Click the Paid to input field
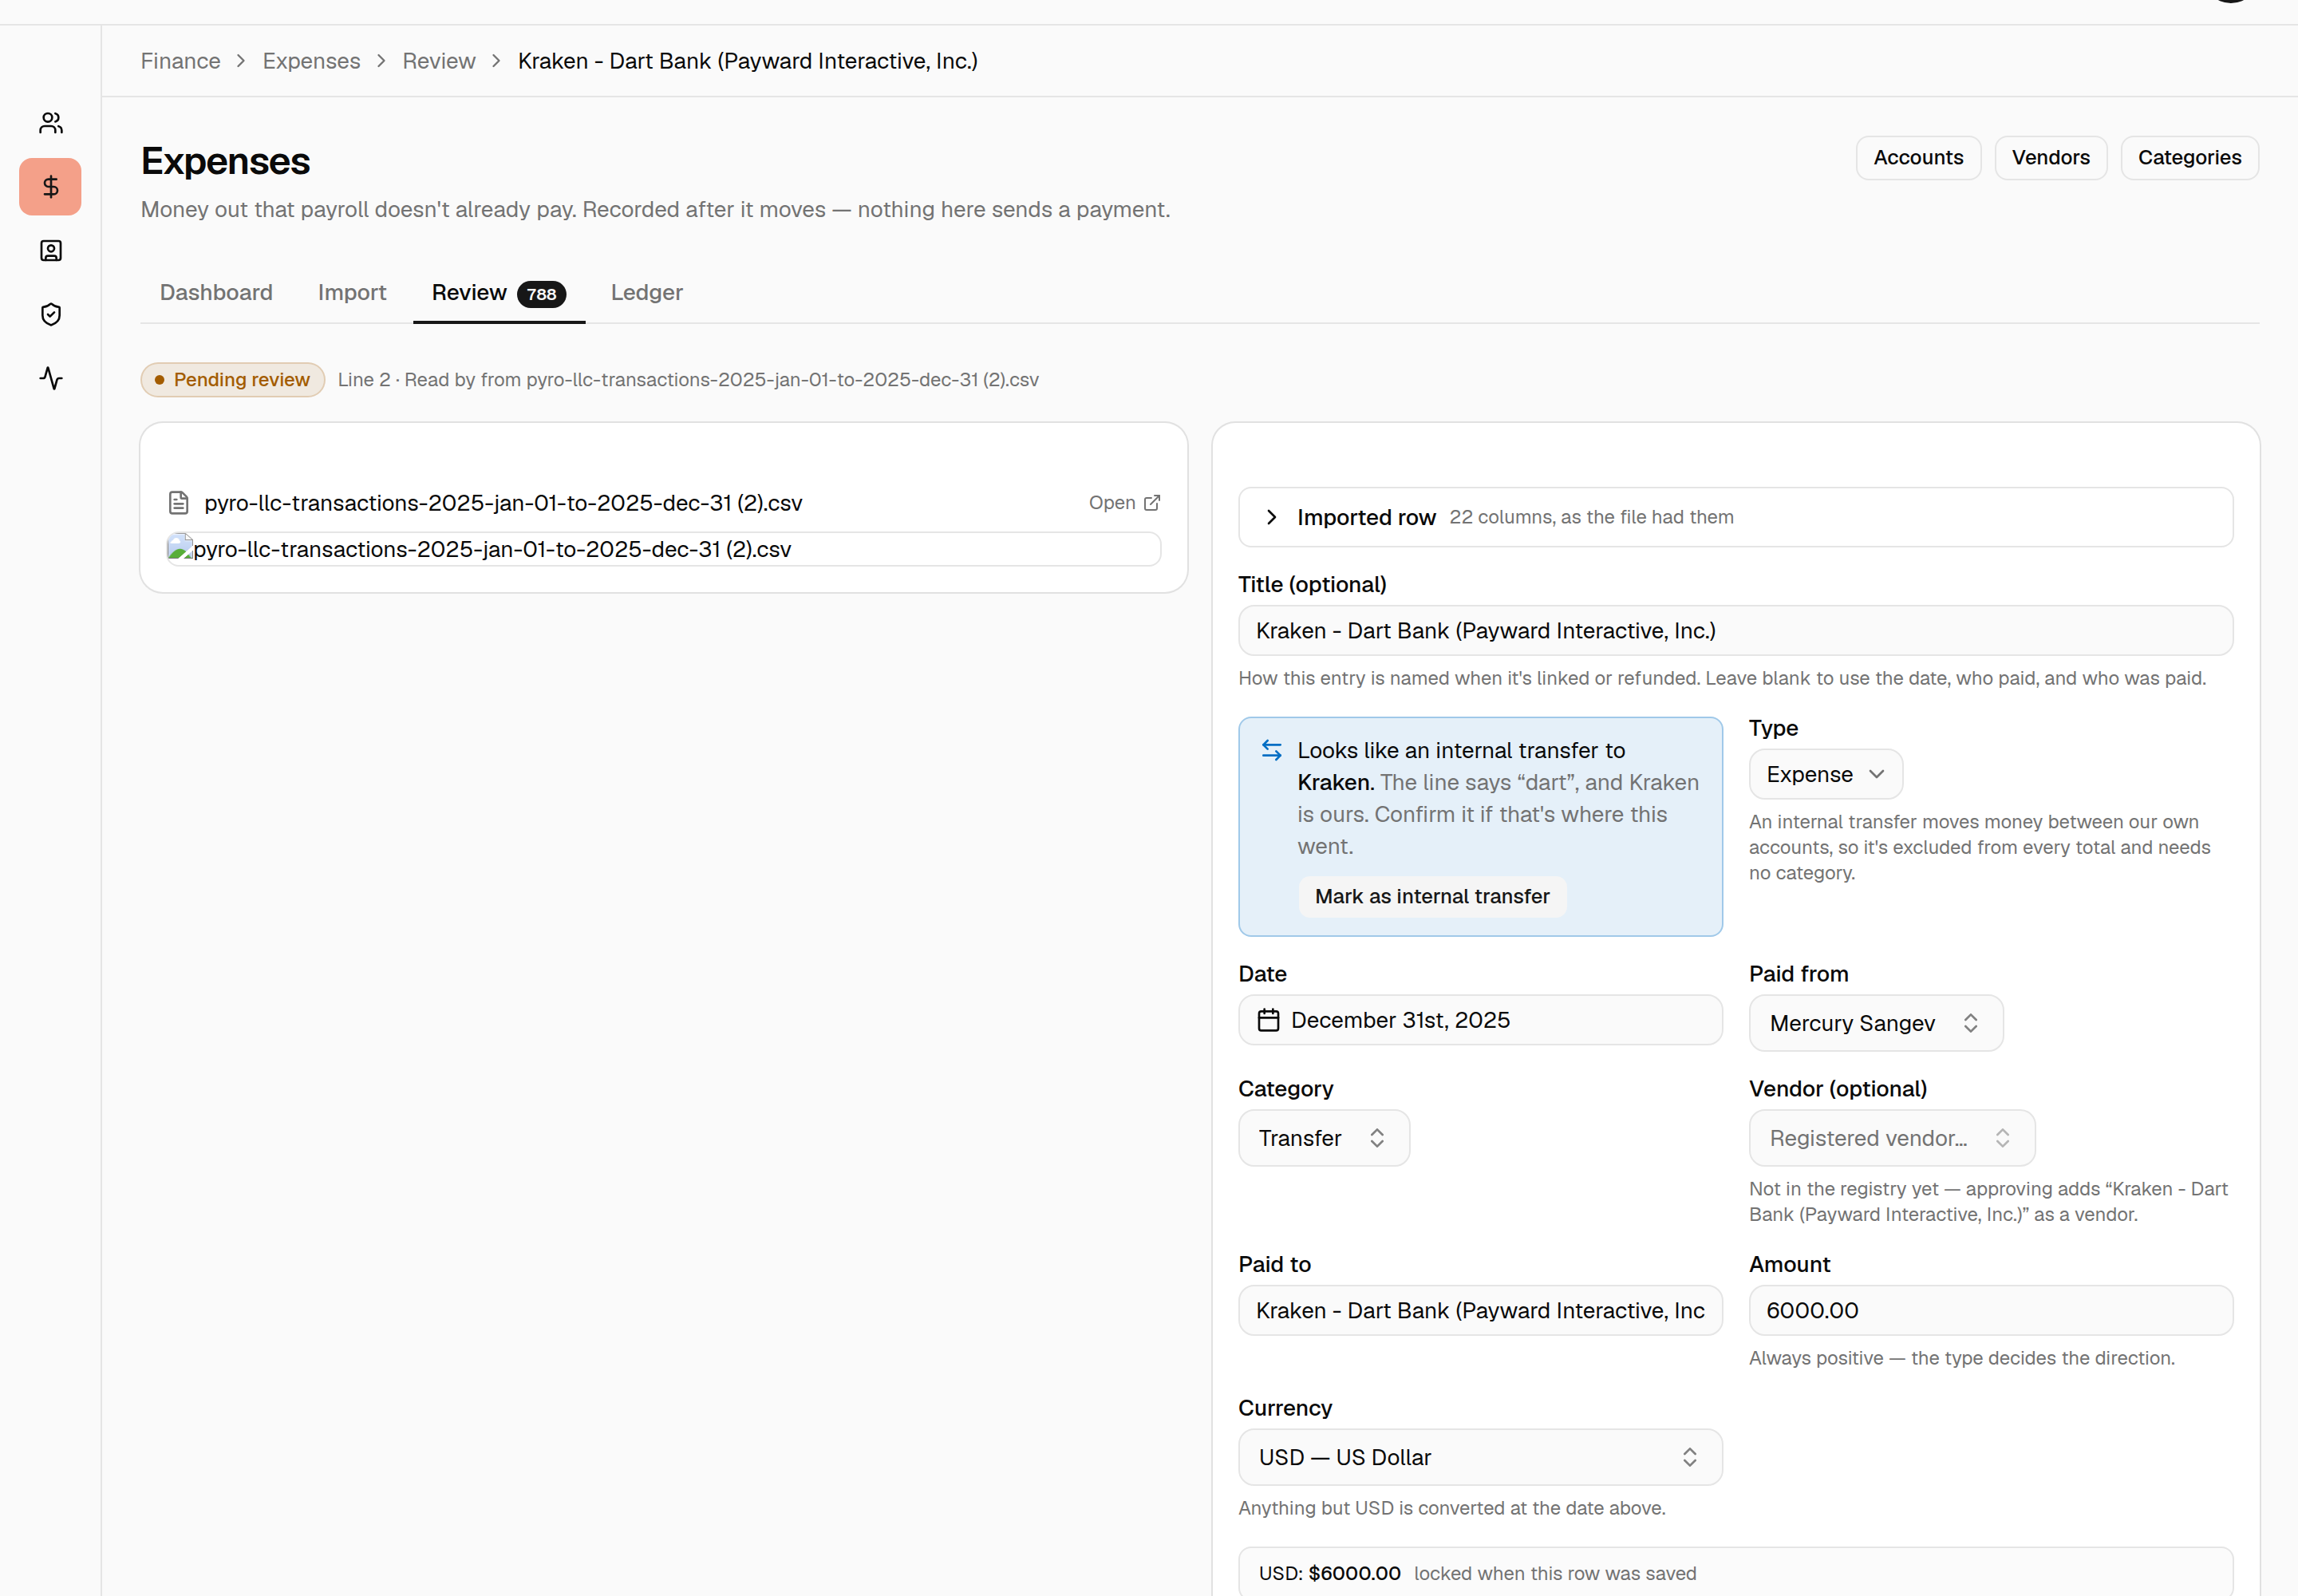The height and width of the screenshot is (1596, 2298). pos(1480,1311)
